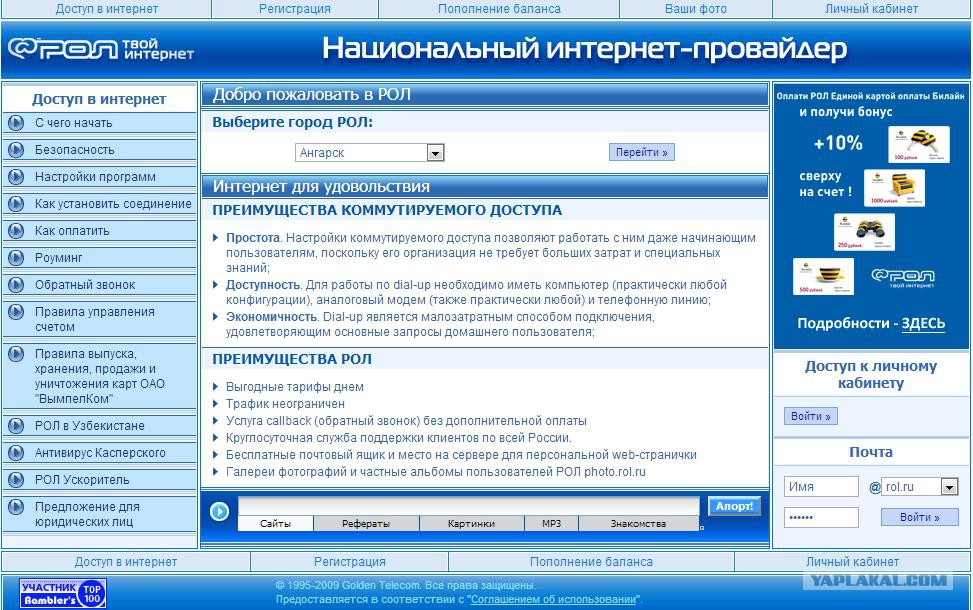Screen dimensions: 973x610
Task: Click the Aport search text field
Action: pyautogui.click(x=469, y=506)
